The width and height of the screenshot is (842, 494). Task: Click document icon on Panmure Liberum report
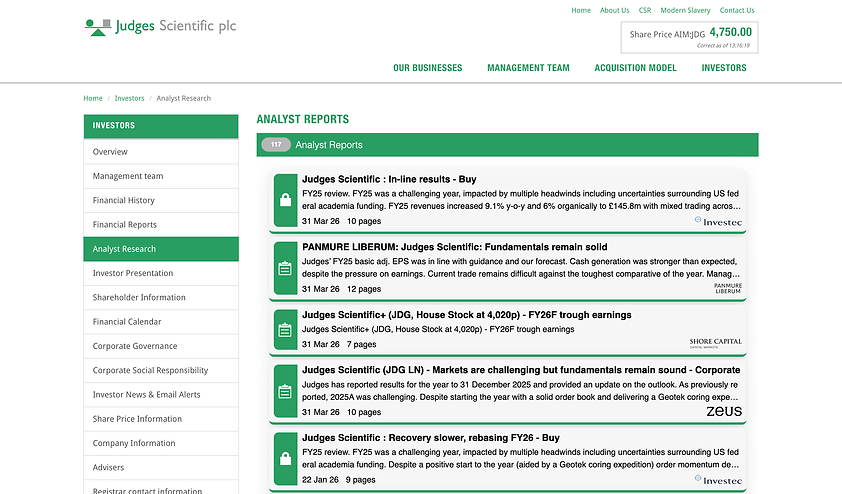pyautogui.click(x=286, y=268)
